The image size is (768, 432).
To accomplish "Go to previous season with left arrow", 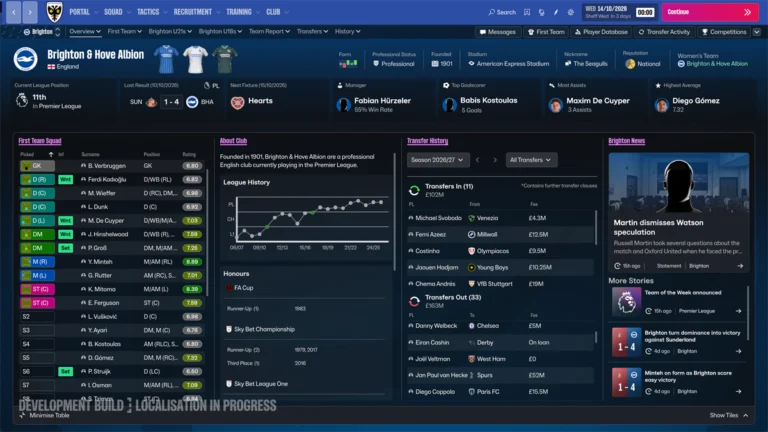I will coord(478,160).
